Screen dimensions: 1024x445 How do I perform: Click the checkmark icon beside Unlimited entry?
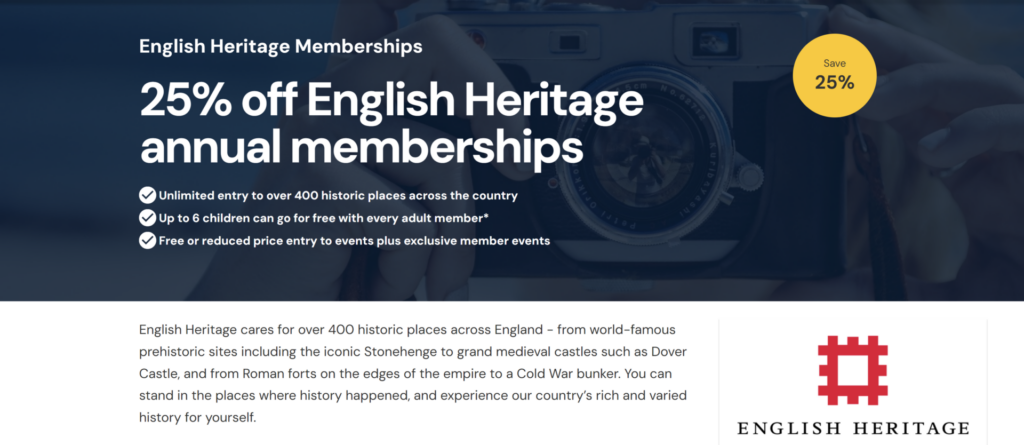pos(147,195)
